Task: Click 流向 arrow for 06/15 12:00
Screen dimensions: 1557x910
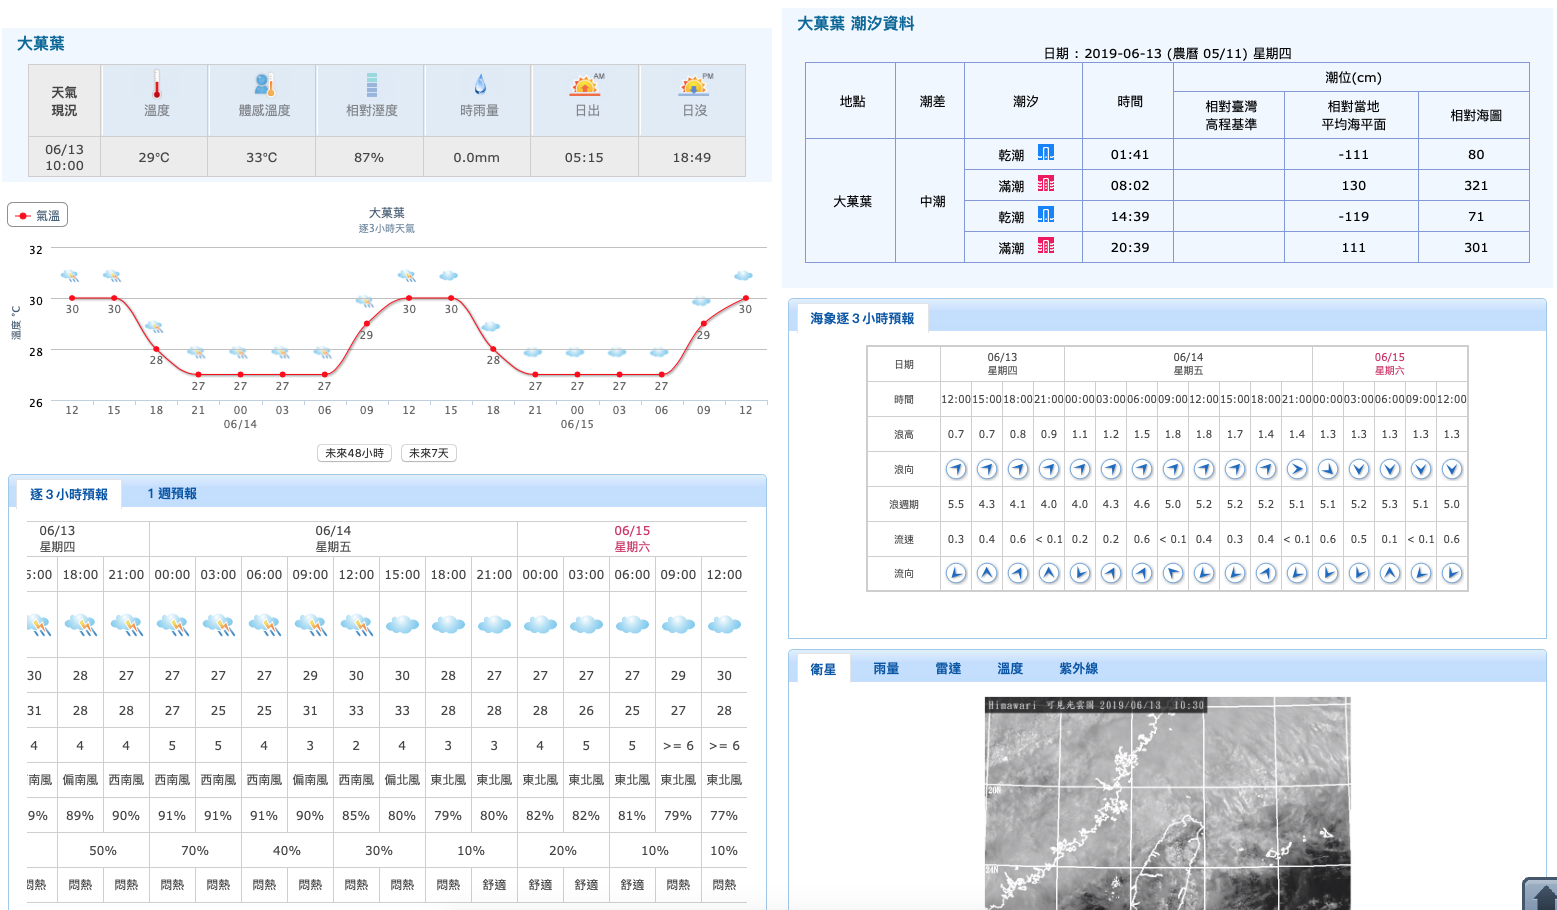Action: (x=1452, y=573)
